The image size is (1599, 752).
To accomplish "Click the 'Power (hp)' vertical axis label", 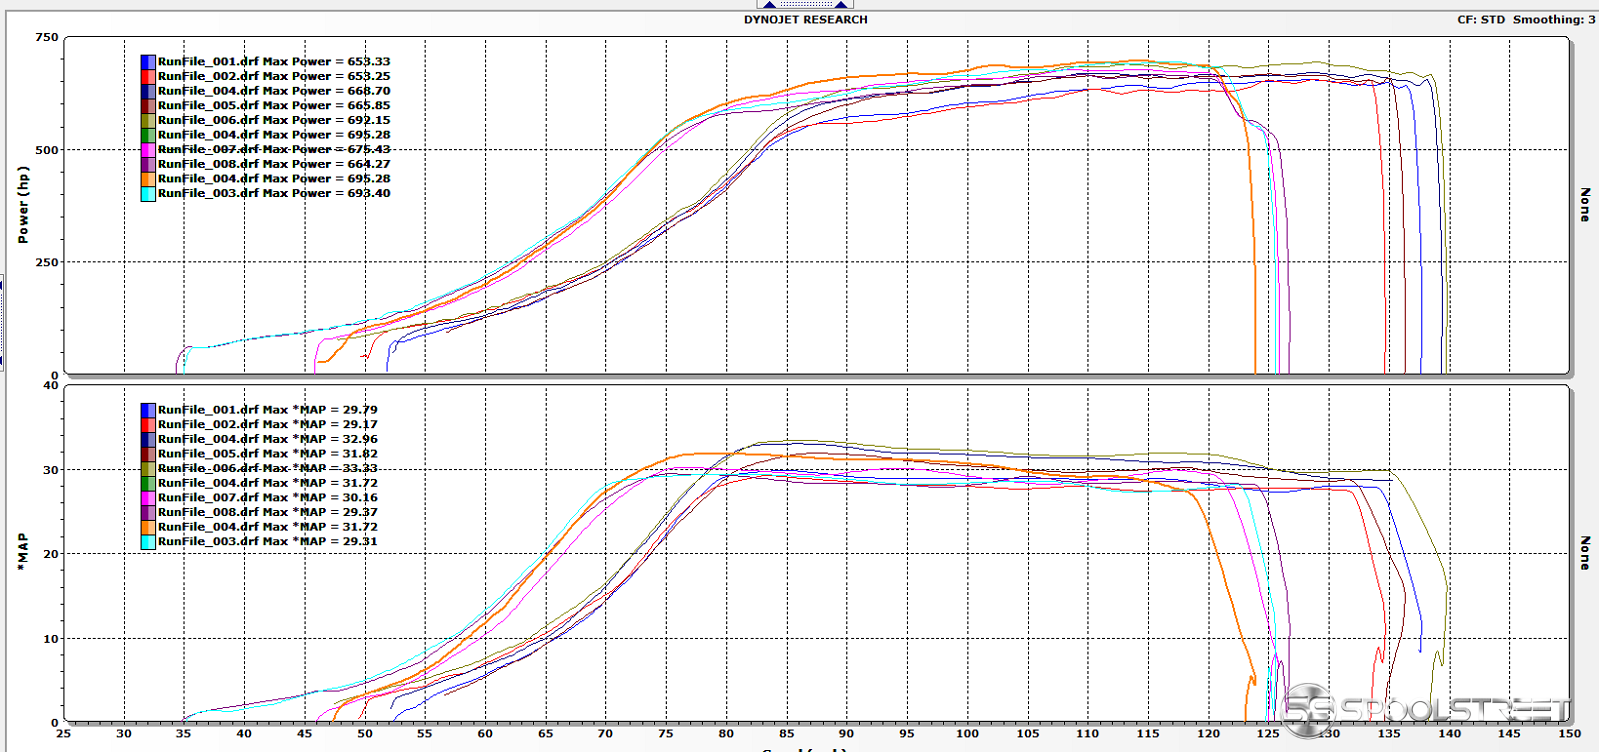I will (x=23, y=205).
